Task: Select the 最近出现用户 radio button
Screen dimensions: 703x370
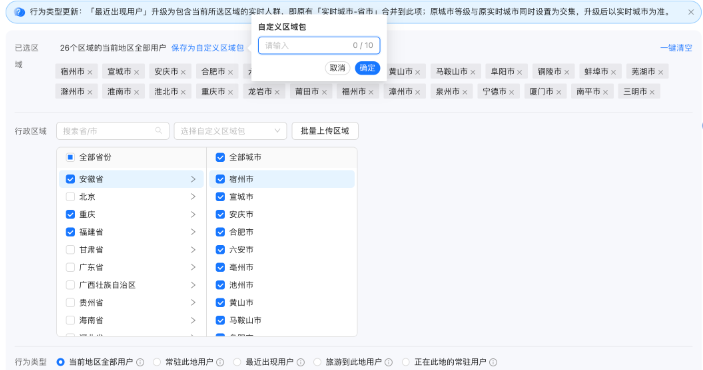Action: (x=237, y=362)
